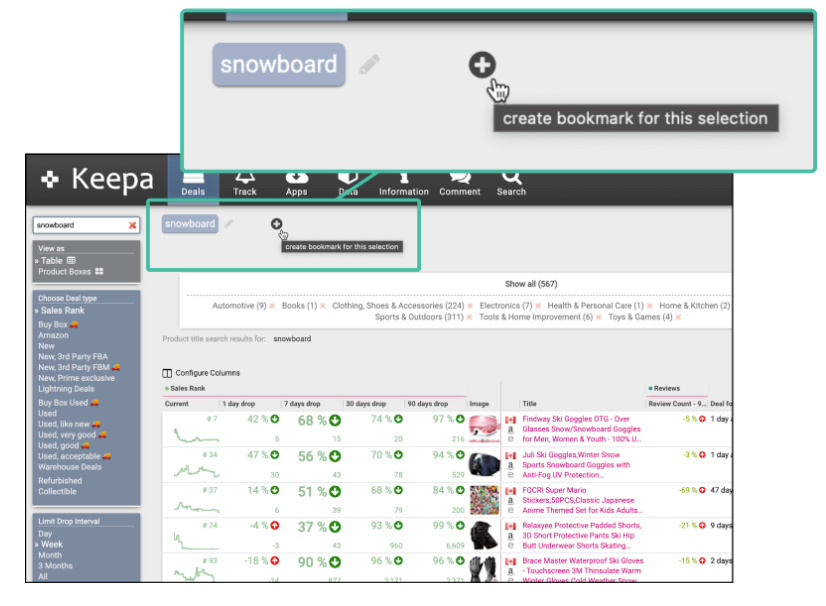Filter by Toys & Games (4)
This screenshot has height=606, width=826.
pos(640,317)
